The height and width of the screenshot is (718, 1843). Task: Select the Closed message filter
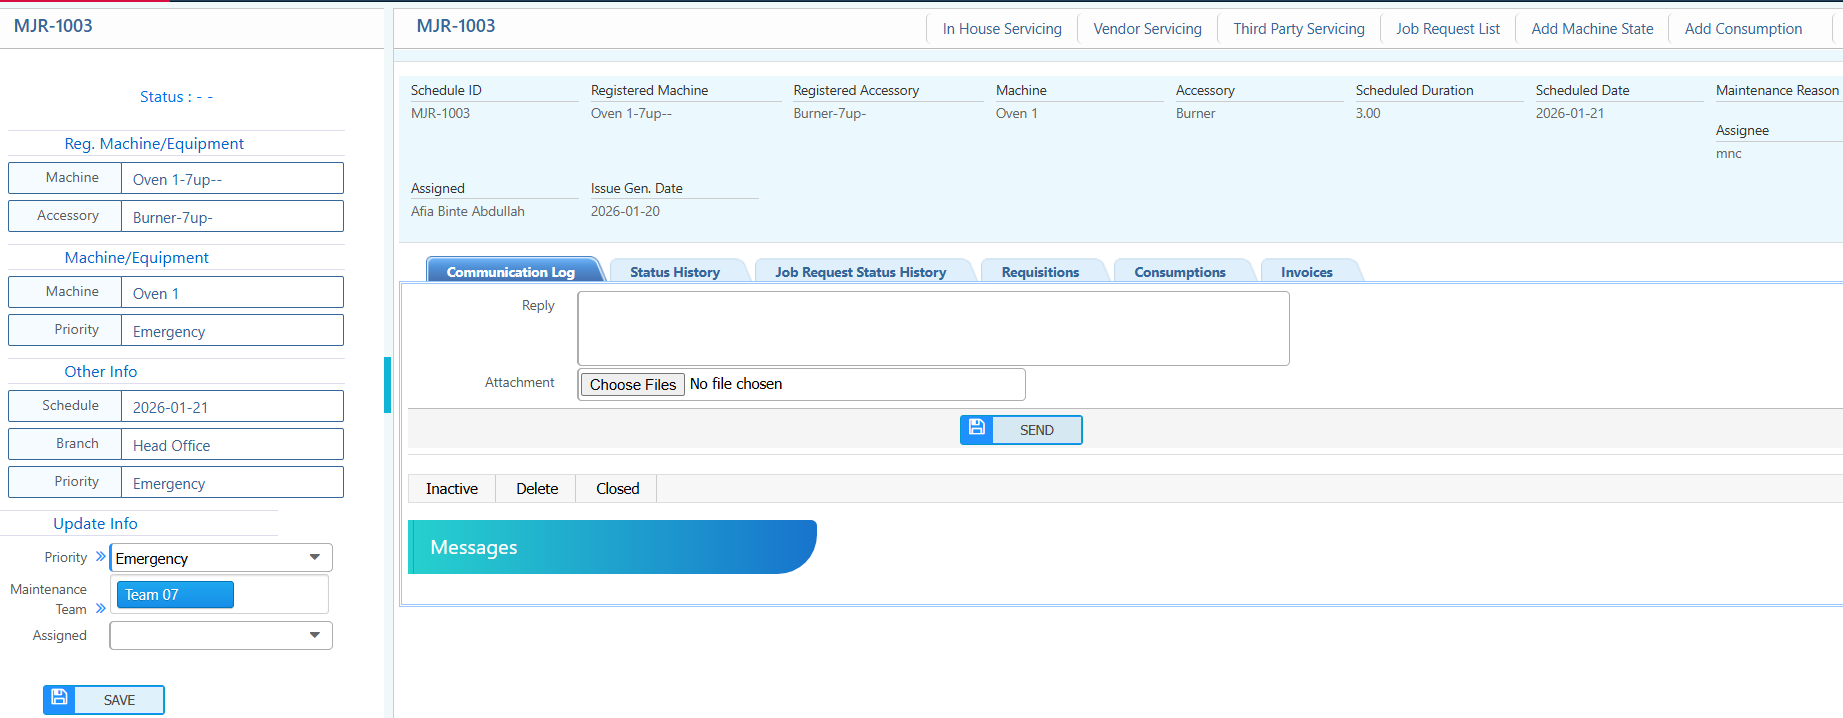tap(617, 489)
